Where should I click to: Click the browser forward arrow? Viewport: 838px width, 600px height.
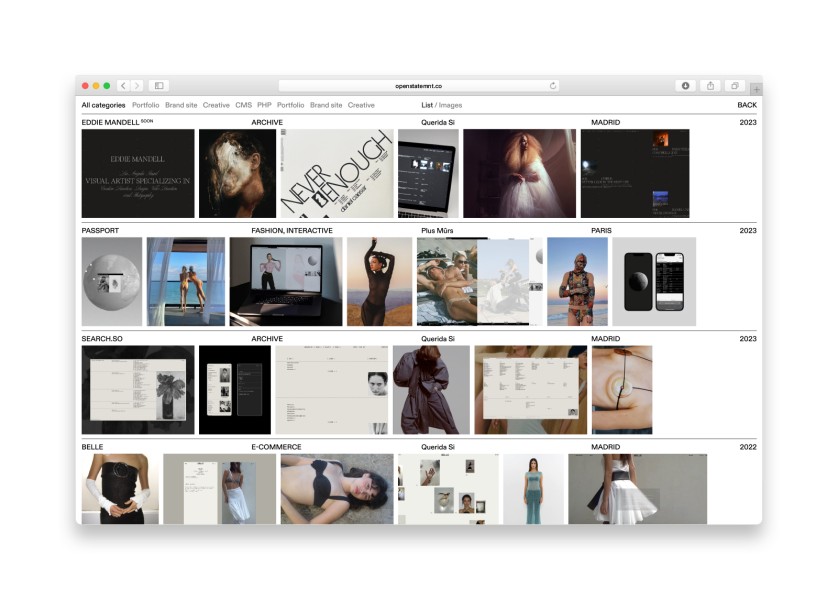click(x=137, y=85)
